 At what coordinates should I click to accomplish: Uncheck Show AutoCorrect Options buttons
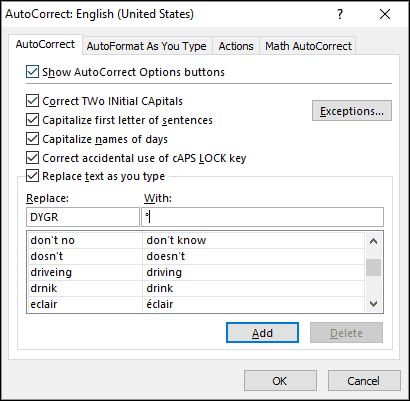(x=32, y=72)
